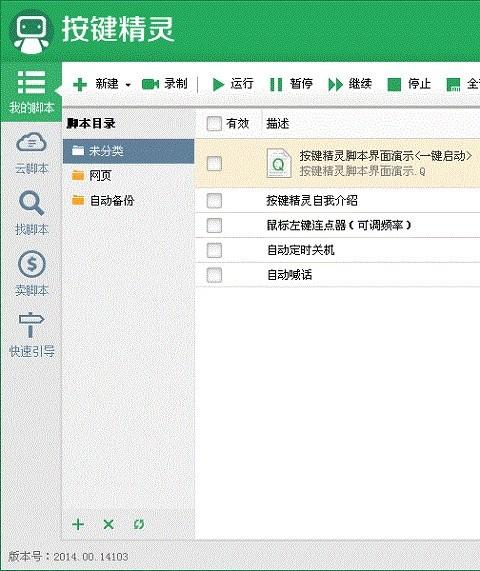This screenshot has width=480, height=571.
Task: Click the 按键精灵 robot logo
Action: 31,32
